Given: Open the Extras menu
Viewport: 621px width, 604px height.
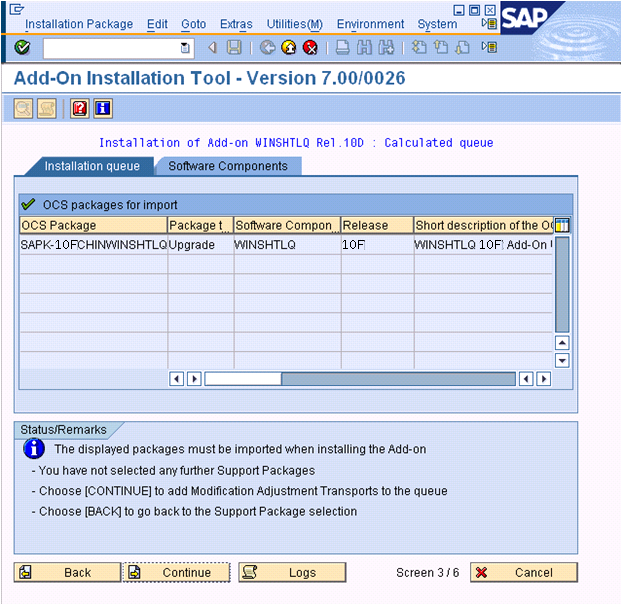Looking at the screenshot, I should [236, 24].
